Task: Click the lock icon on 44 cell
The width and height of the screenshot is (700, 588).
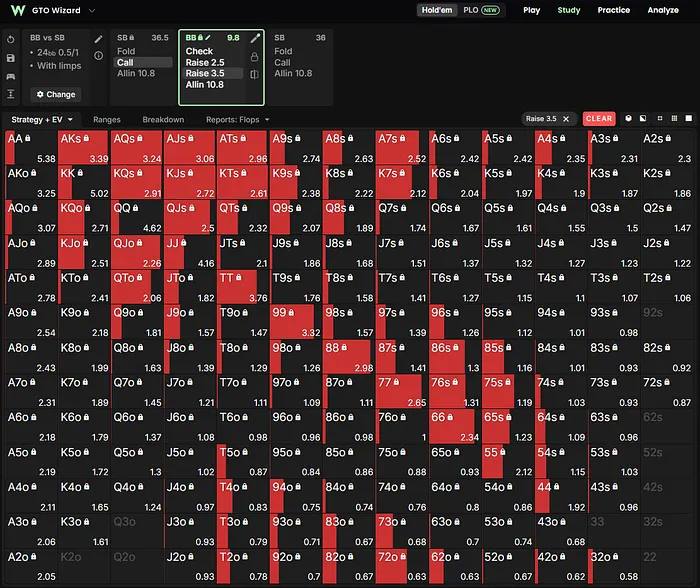Action: [556, 487]
